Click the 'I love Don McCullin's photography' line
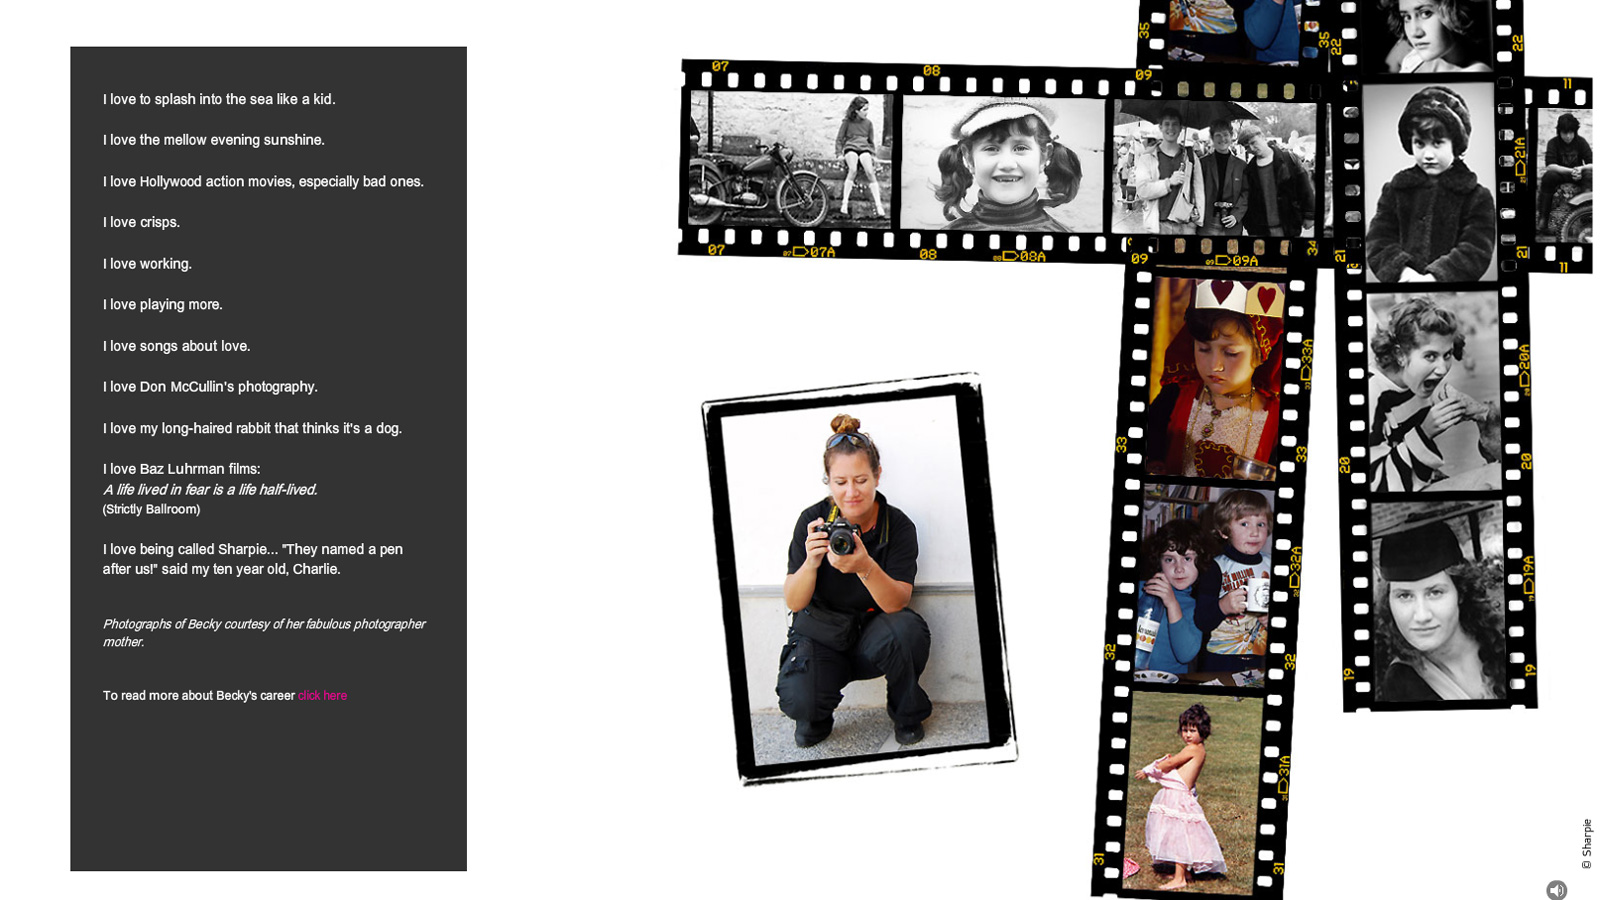 pos(210,387)
